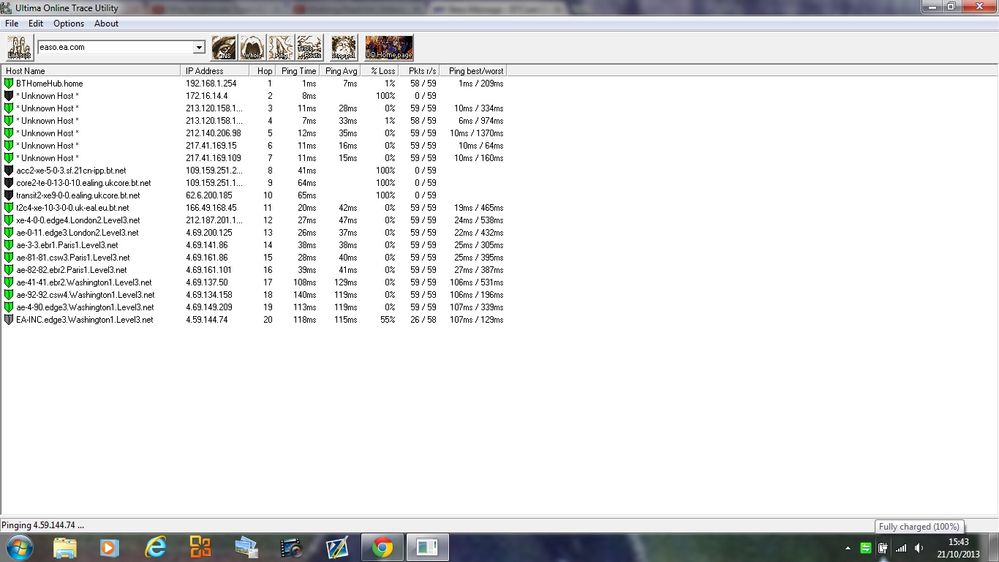This screenshot has width=999, height=562.
Task: Open the Options menu
Action: 68,24
